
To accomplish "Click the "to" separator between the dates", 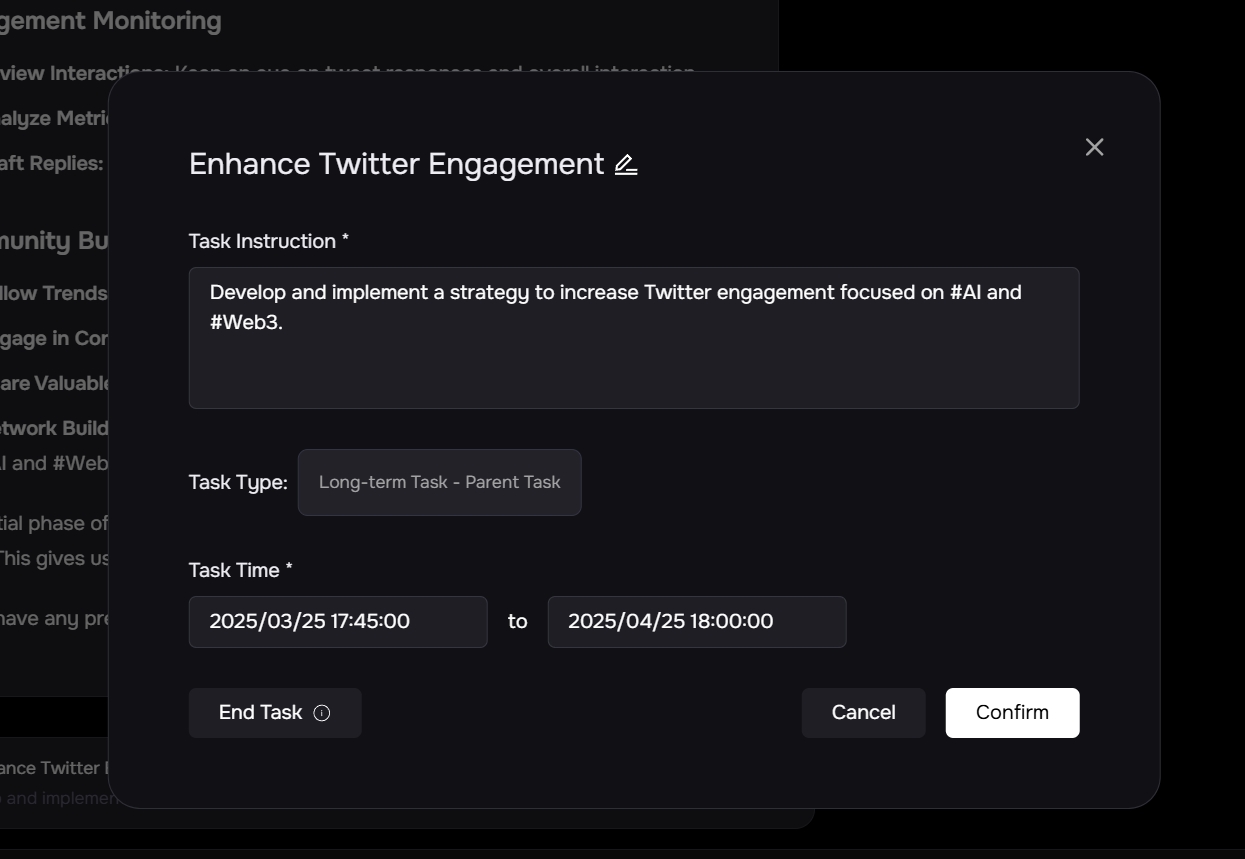I will pos(517,622).
